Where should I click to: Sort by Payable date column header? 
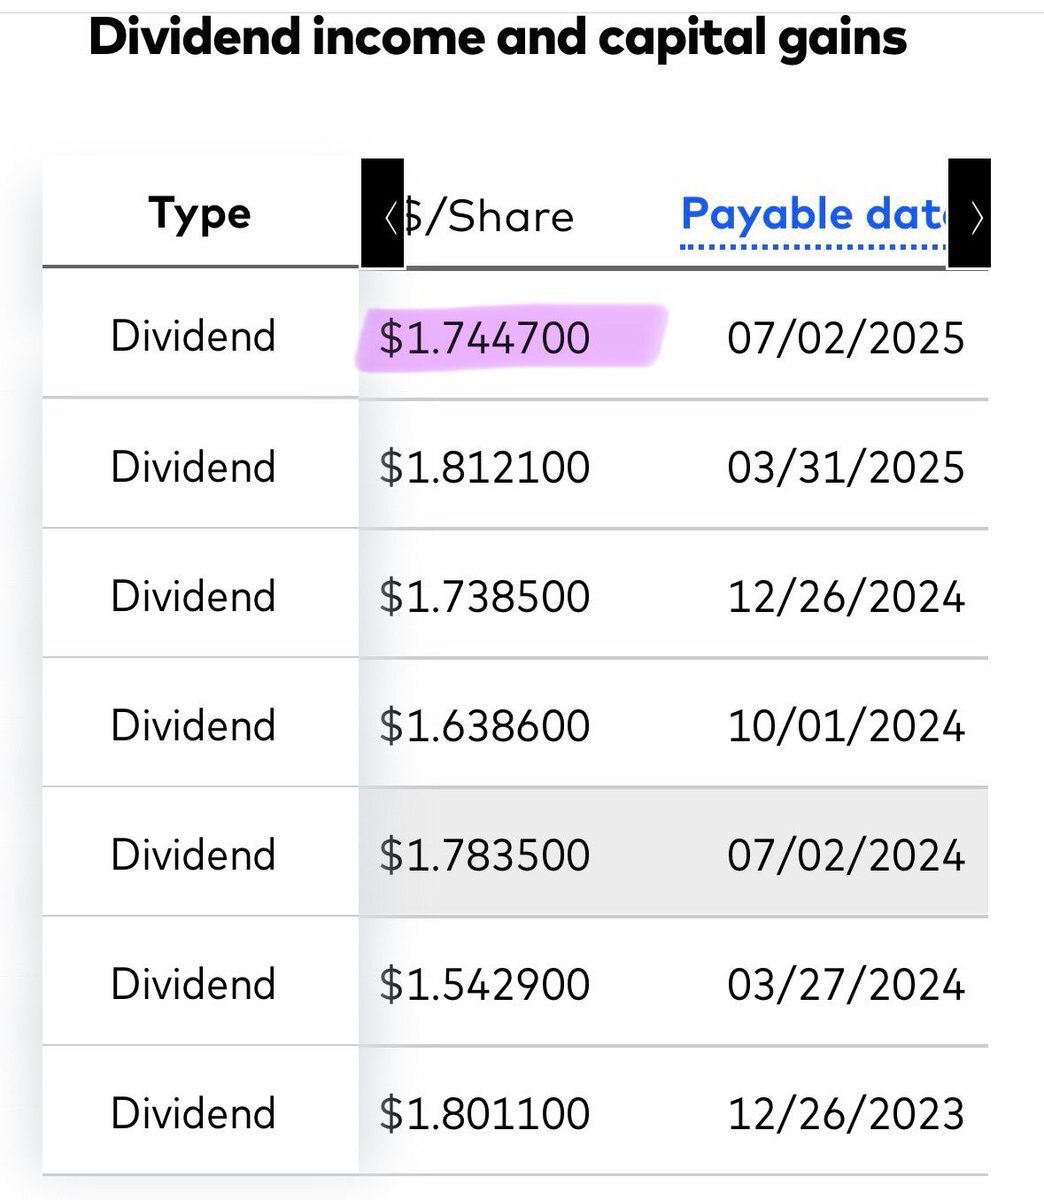click(x=814, y=214)
